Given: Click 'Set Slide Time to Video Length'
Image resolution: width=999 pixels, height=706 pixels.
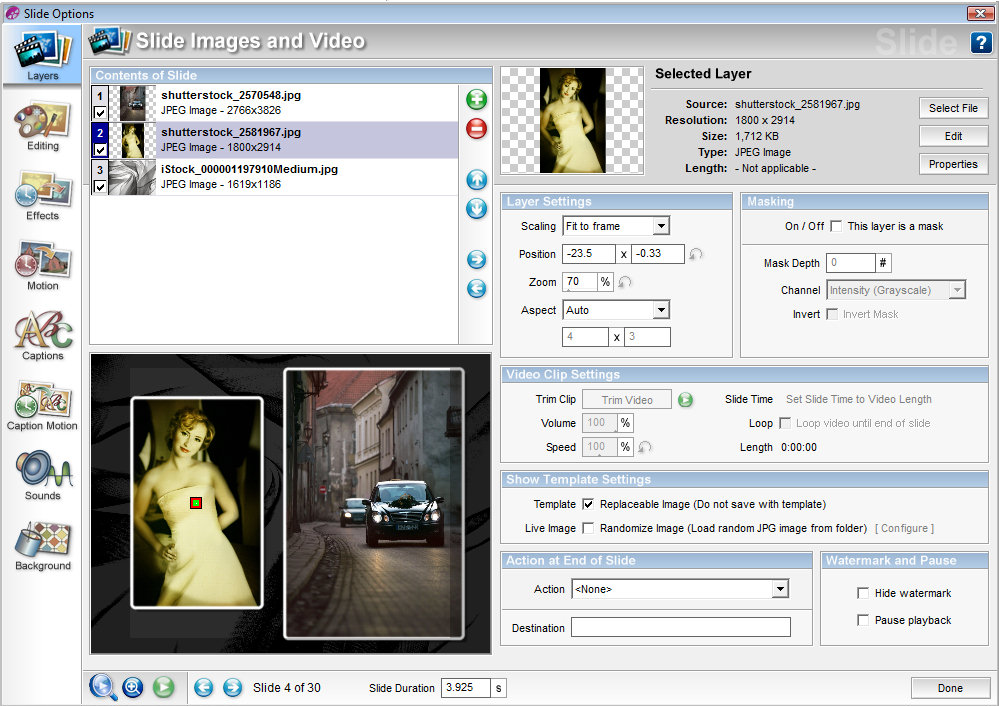Looking at the screenshot, I should click(x=858, y=399).
